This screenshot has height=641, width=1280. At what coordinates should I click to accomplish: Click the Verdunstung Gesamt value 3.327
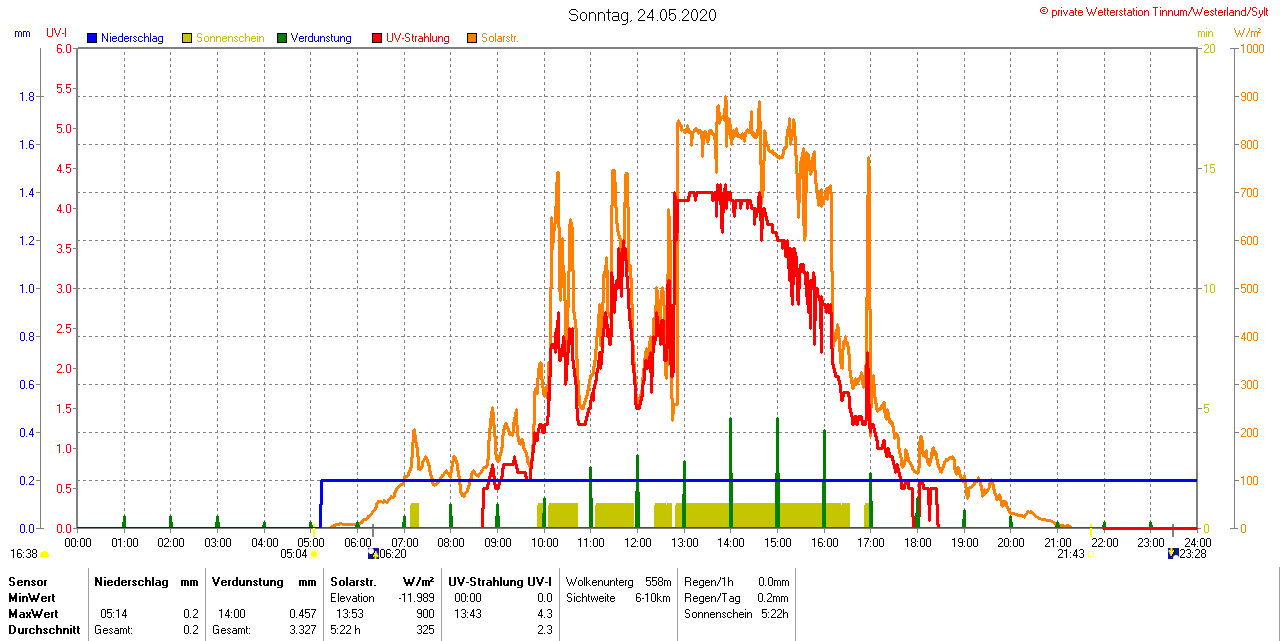click(x=301, y=630)
